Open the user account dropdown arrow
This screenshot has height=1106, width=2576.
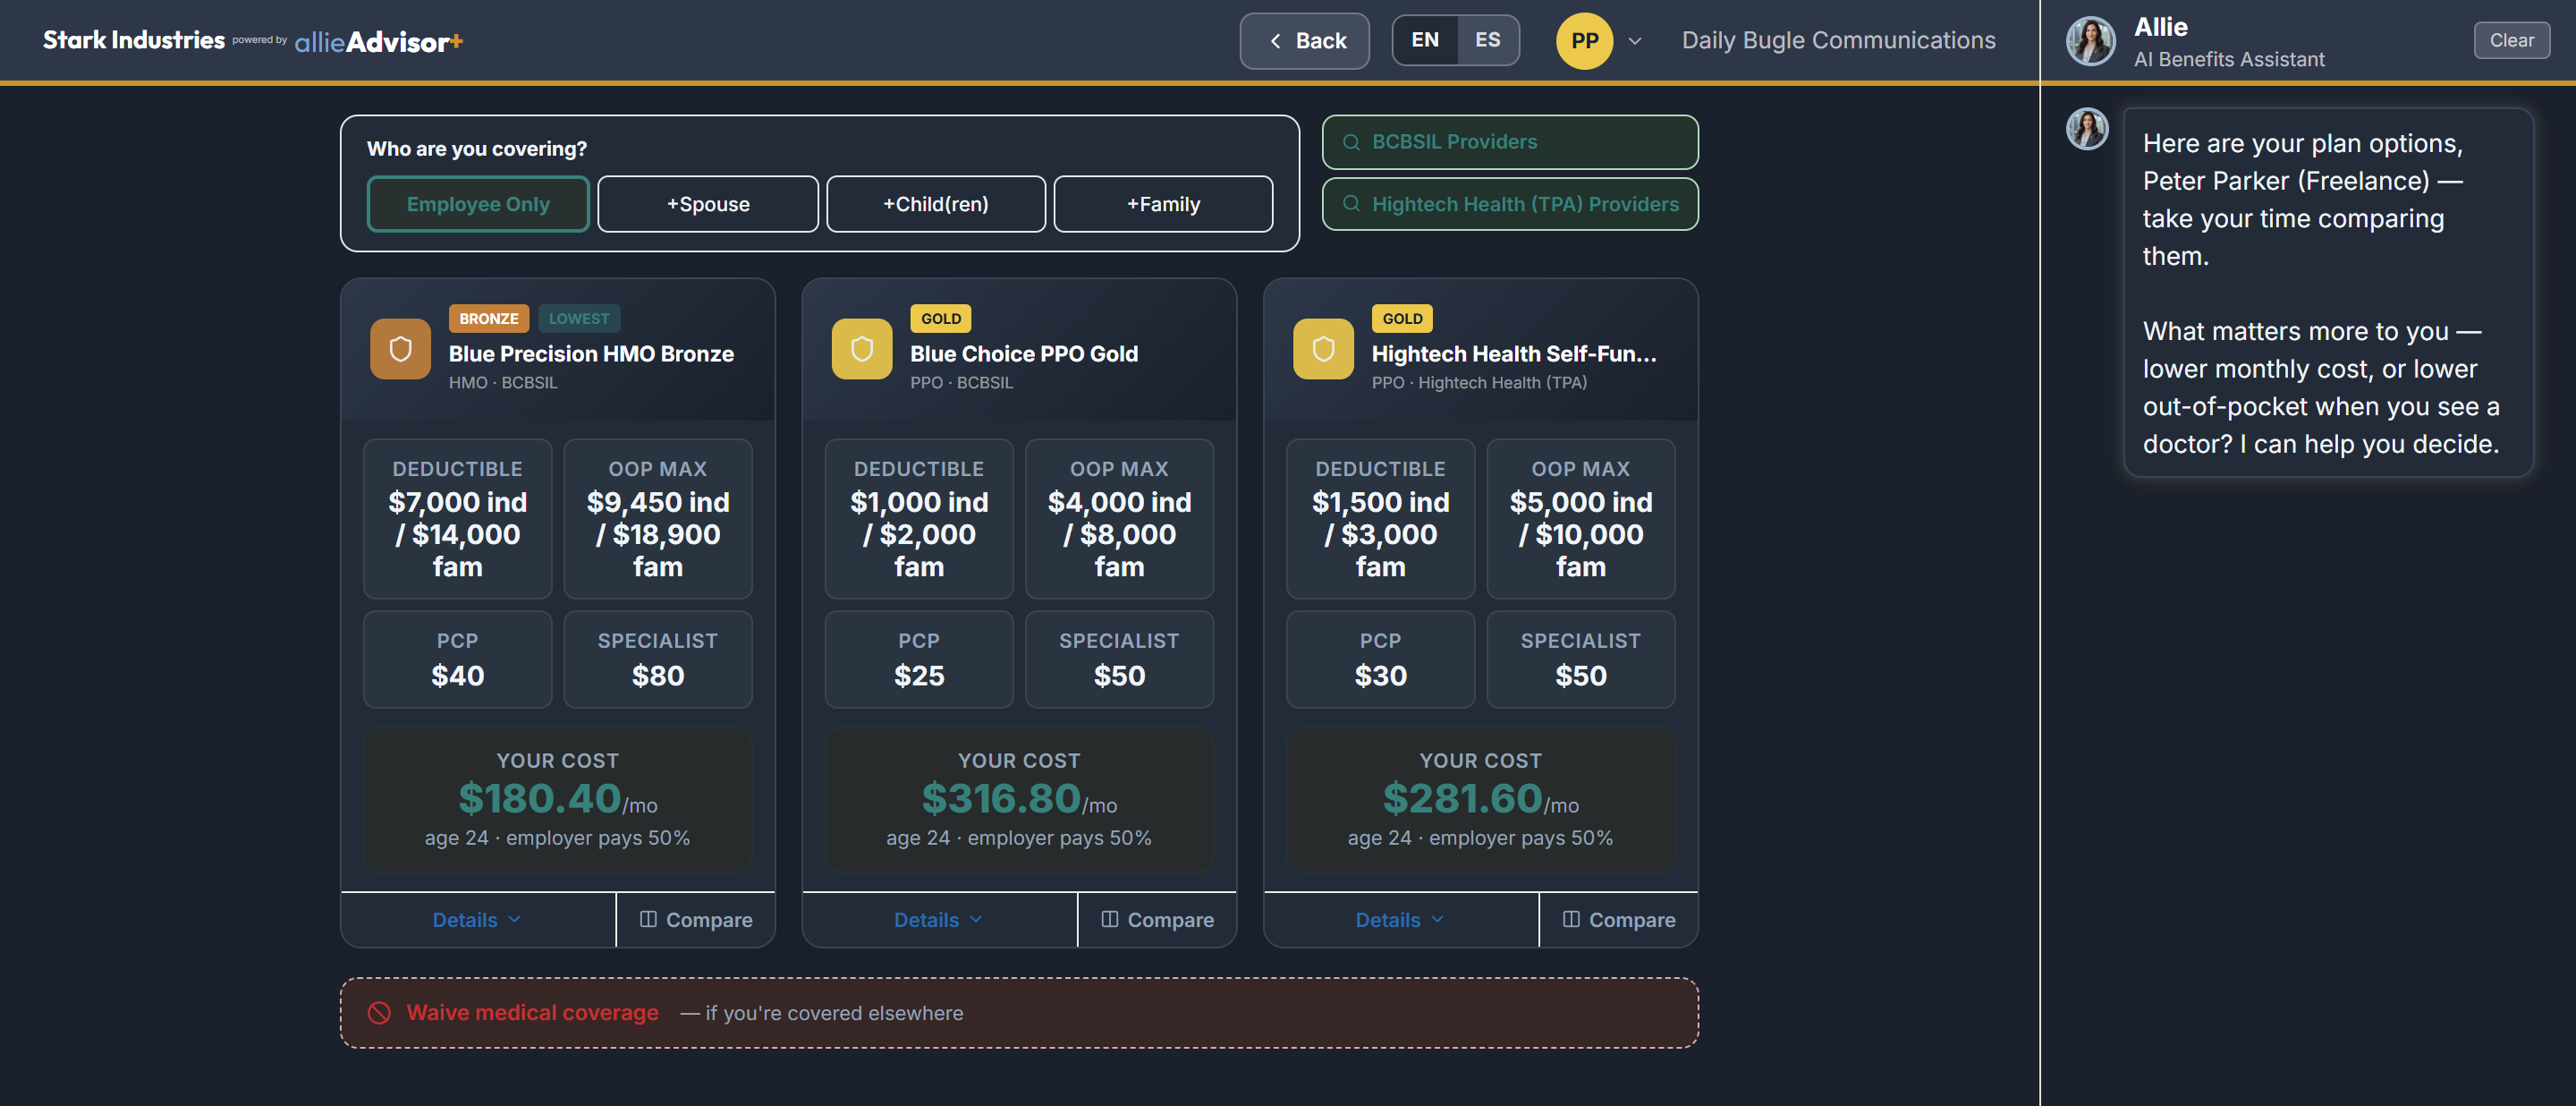pos(1635,41)
